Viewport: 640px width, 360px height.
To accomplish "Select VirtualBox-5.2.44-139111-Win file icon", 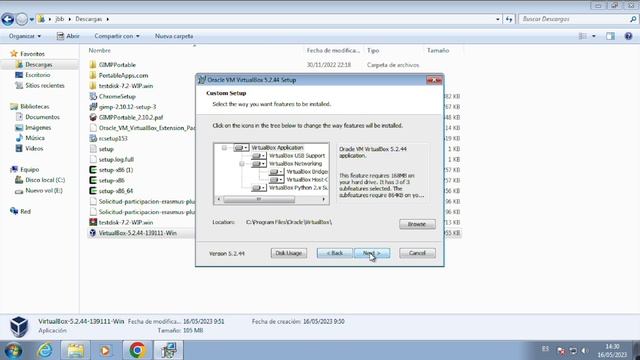I will [93, 233].
